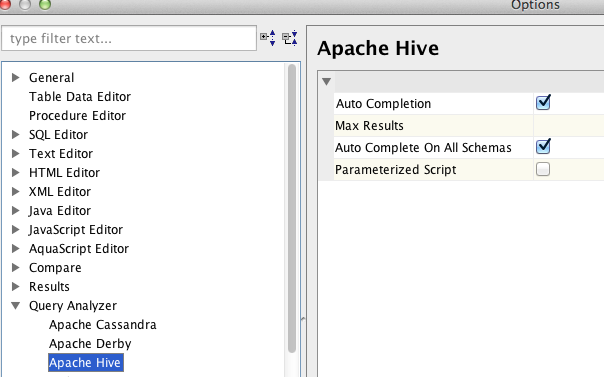This screenshot has width=604, height=377.
Task: Click the tree panel vertical scrollbar
Action: 292,208
